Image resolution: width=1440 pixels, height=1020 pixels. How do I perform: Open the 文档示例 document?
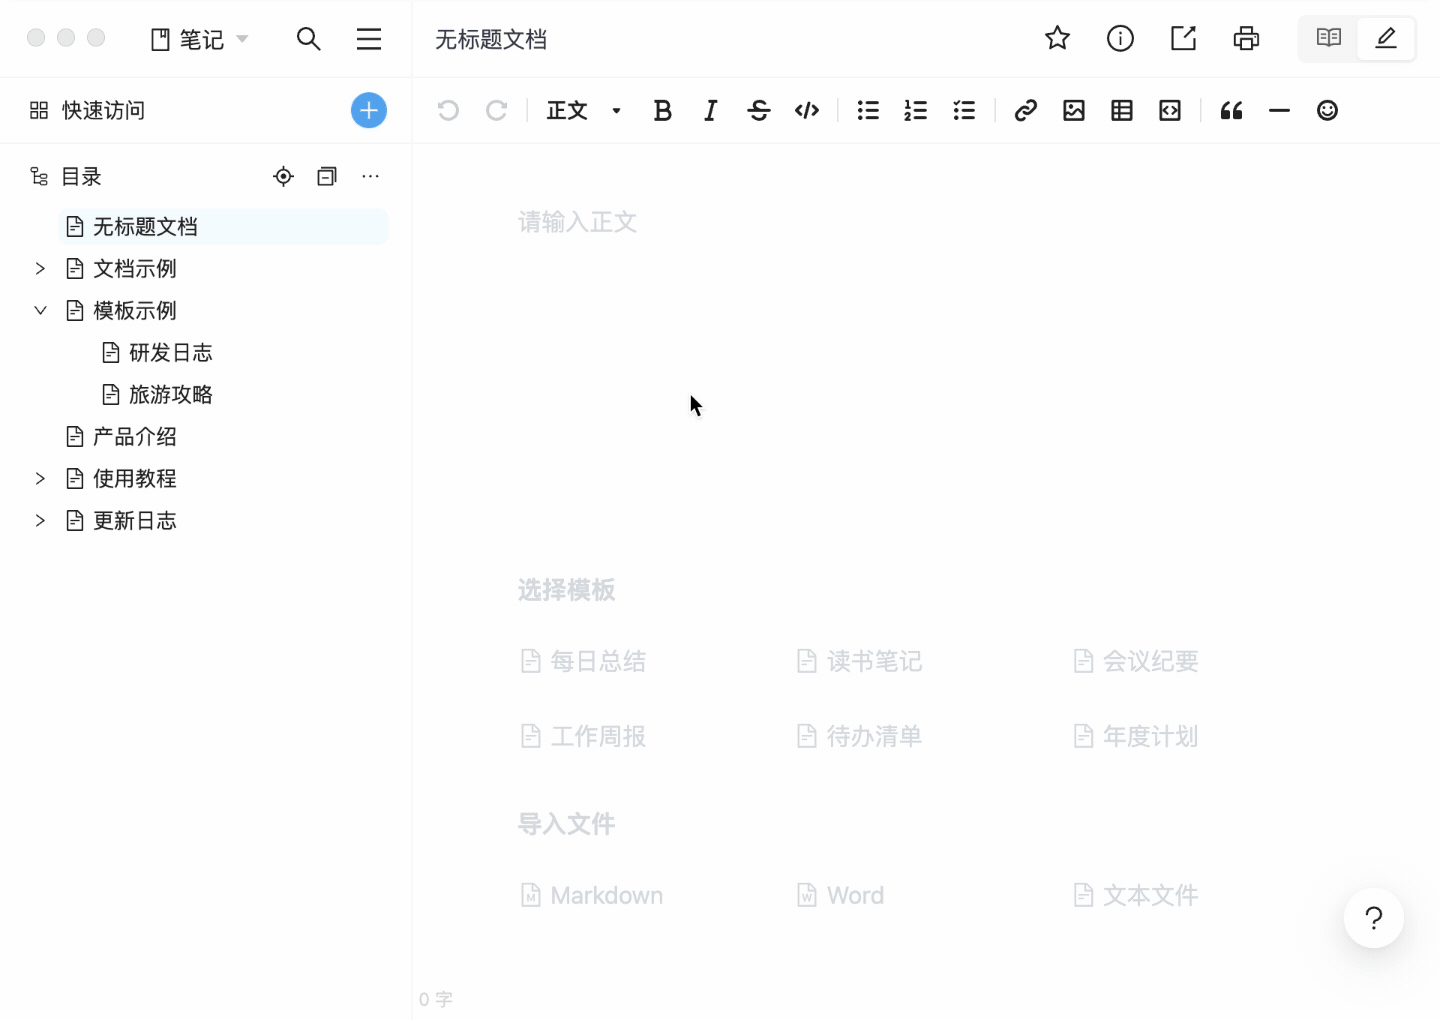[x=134, y=268]
